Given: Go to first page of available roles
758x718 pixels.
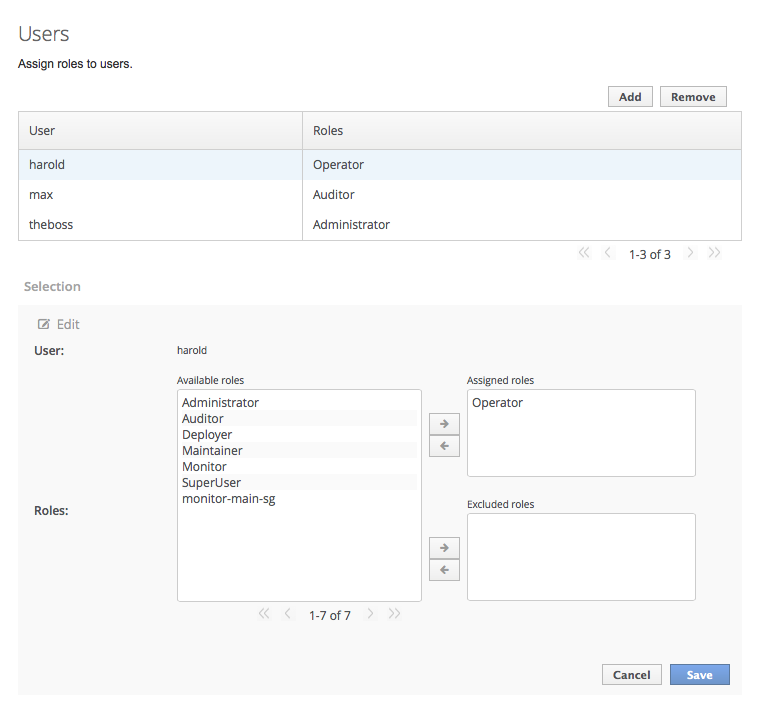Looking at the screenshot, I should click(264, 614).
